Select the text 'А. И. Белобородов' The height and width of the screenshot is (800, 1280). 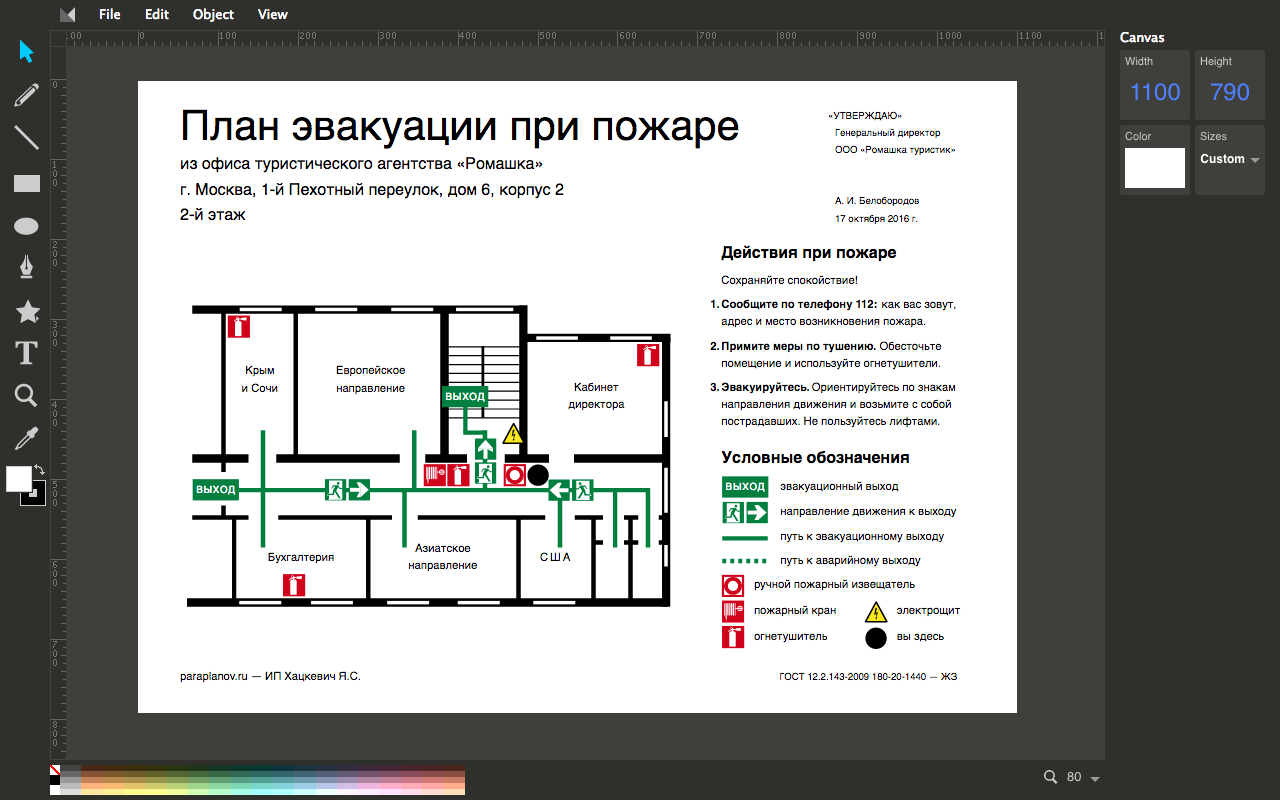click(877, 201)
